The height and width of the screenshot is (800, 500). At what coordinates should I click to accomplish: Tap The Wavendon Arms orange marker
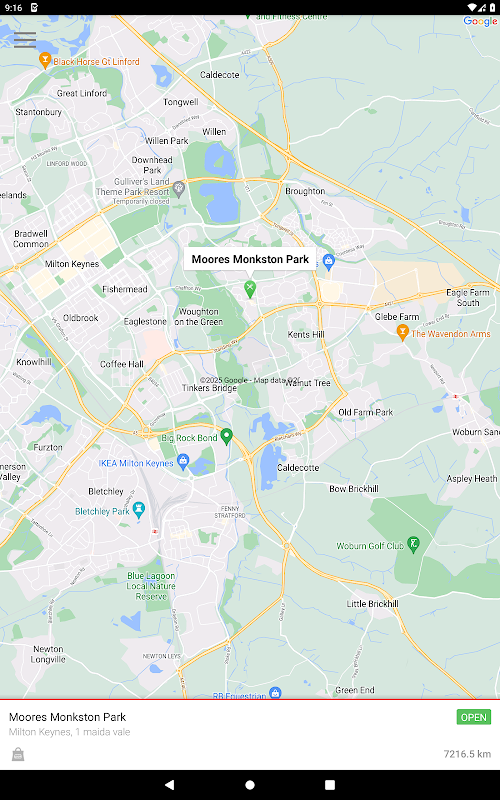403,333
